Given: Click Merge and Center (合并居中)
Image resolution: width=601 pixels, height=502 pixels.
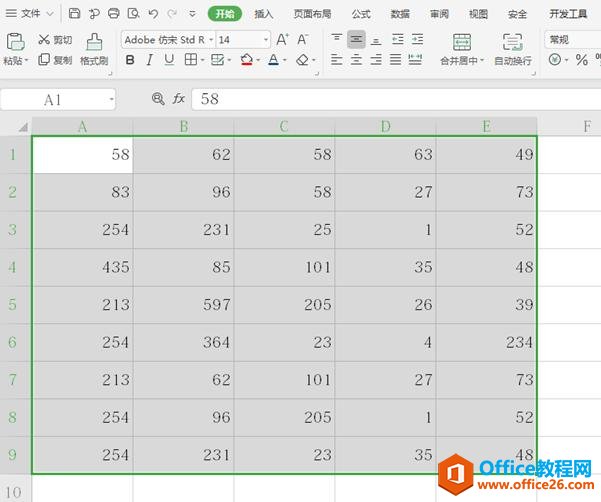Looking at the screenshot, I should (461, 49).
